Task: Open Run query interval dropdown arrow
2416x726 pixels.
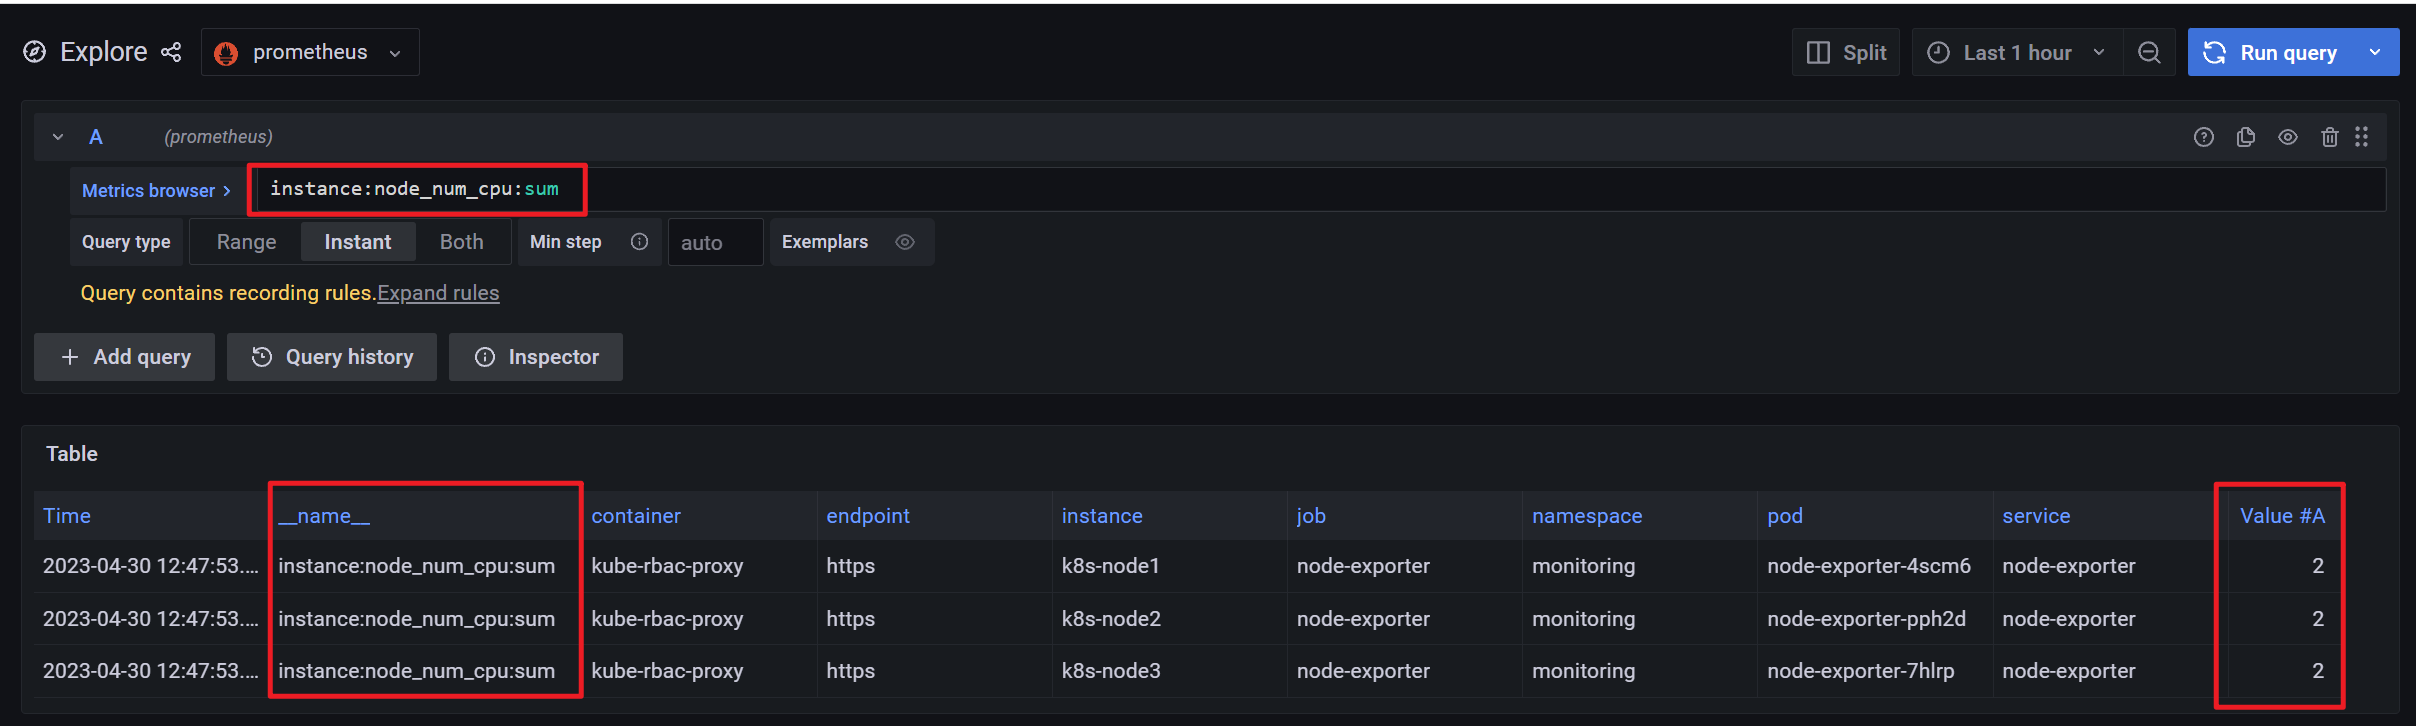Action: click(x=2376, y=53)
